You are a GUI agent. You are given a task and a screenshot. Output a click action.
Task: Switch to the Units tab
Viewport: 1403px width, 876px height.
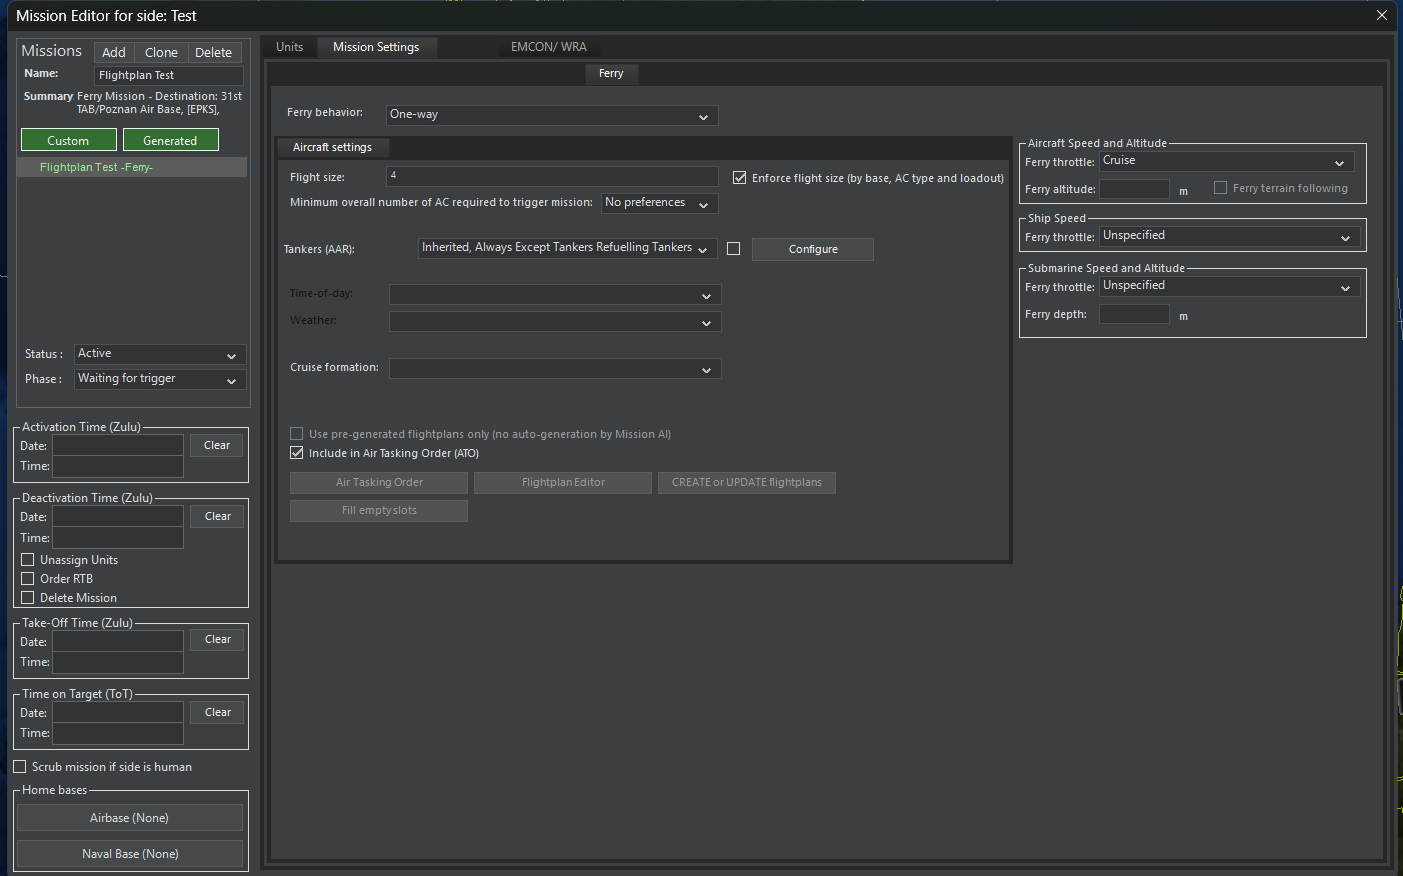click(290, 47)
